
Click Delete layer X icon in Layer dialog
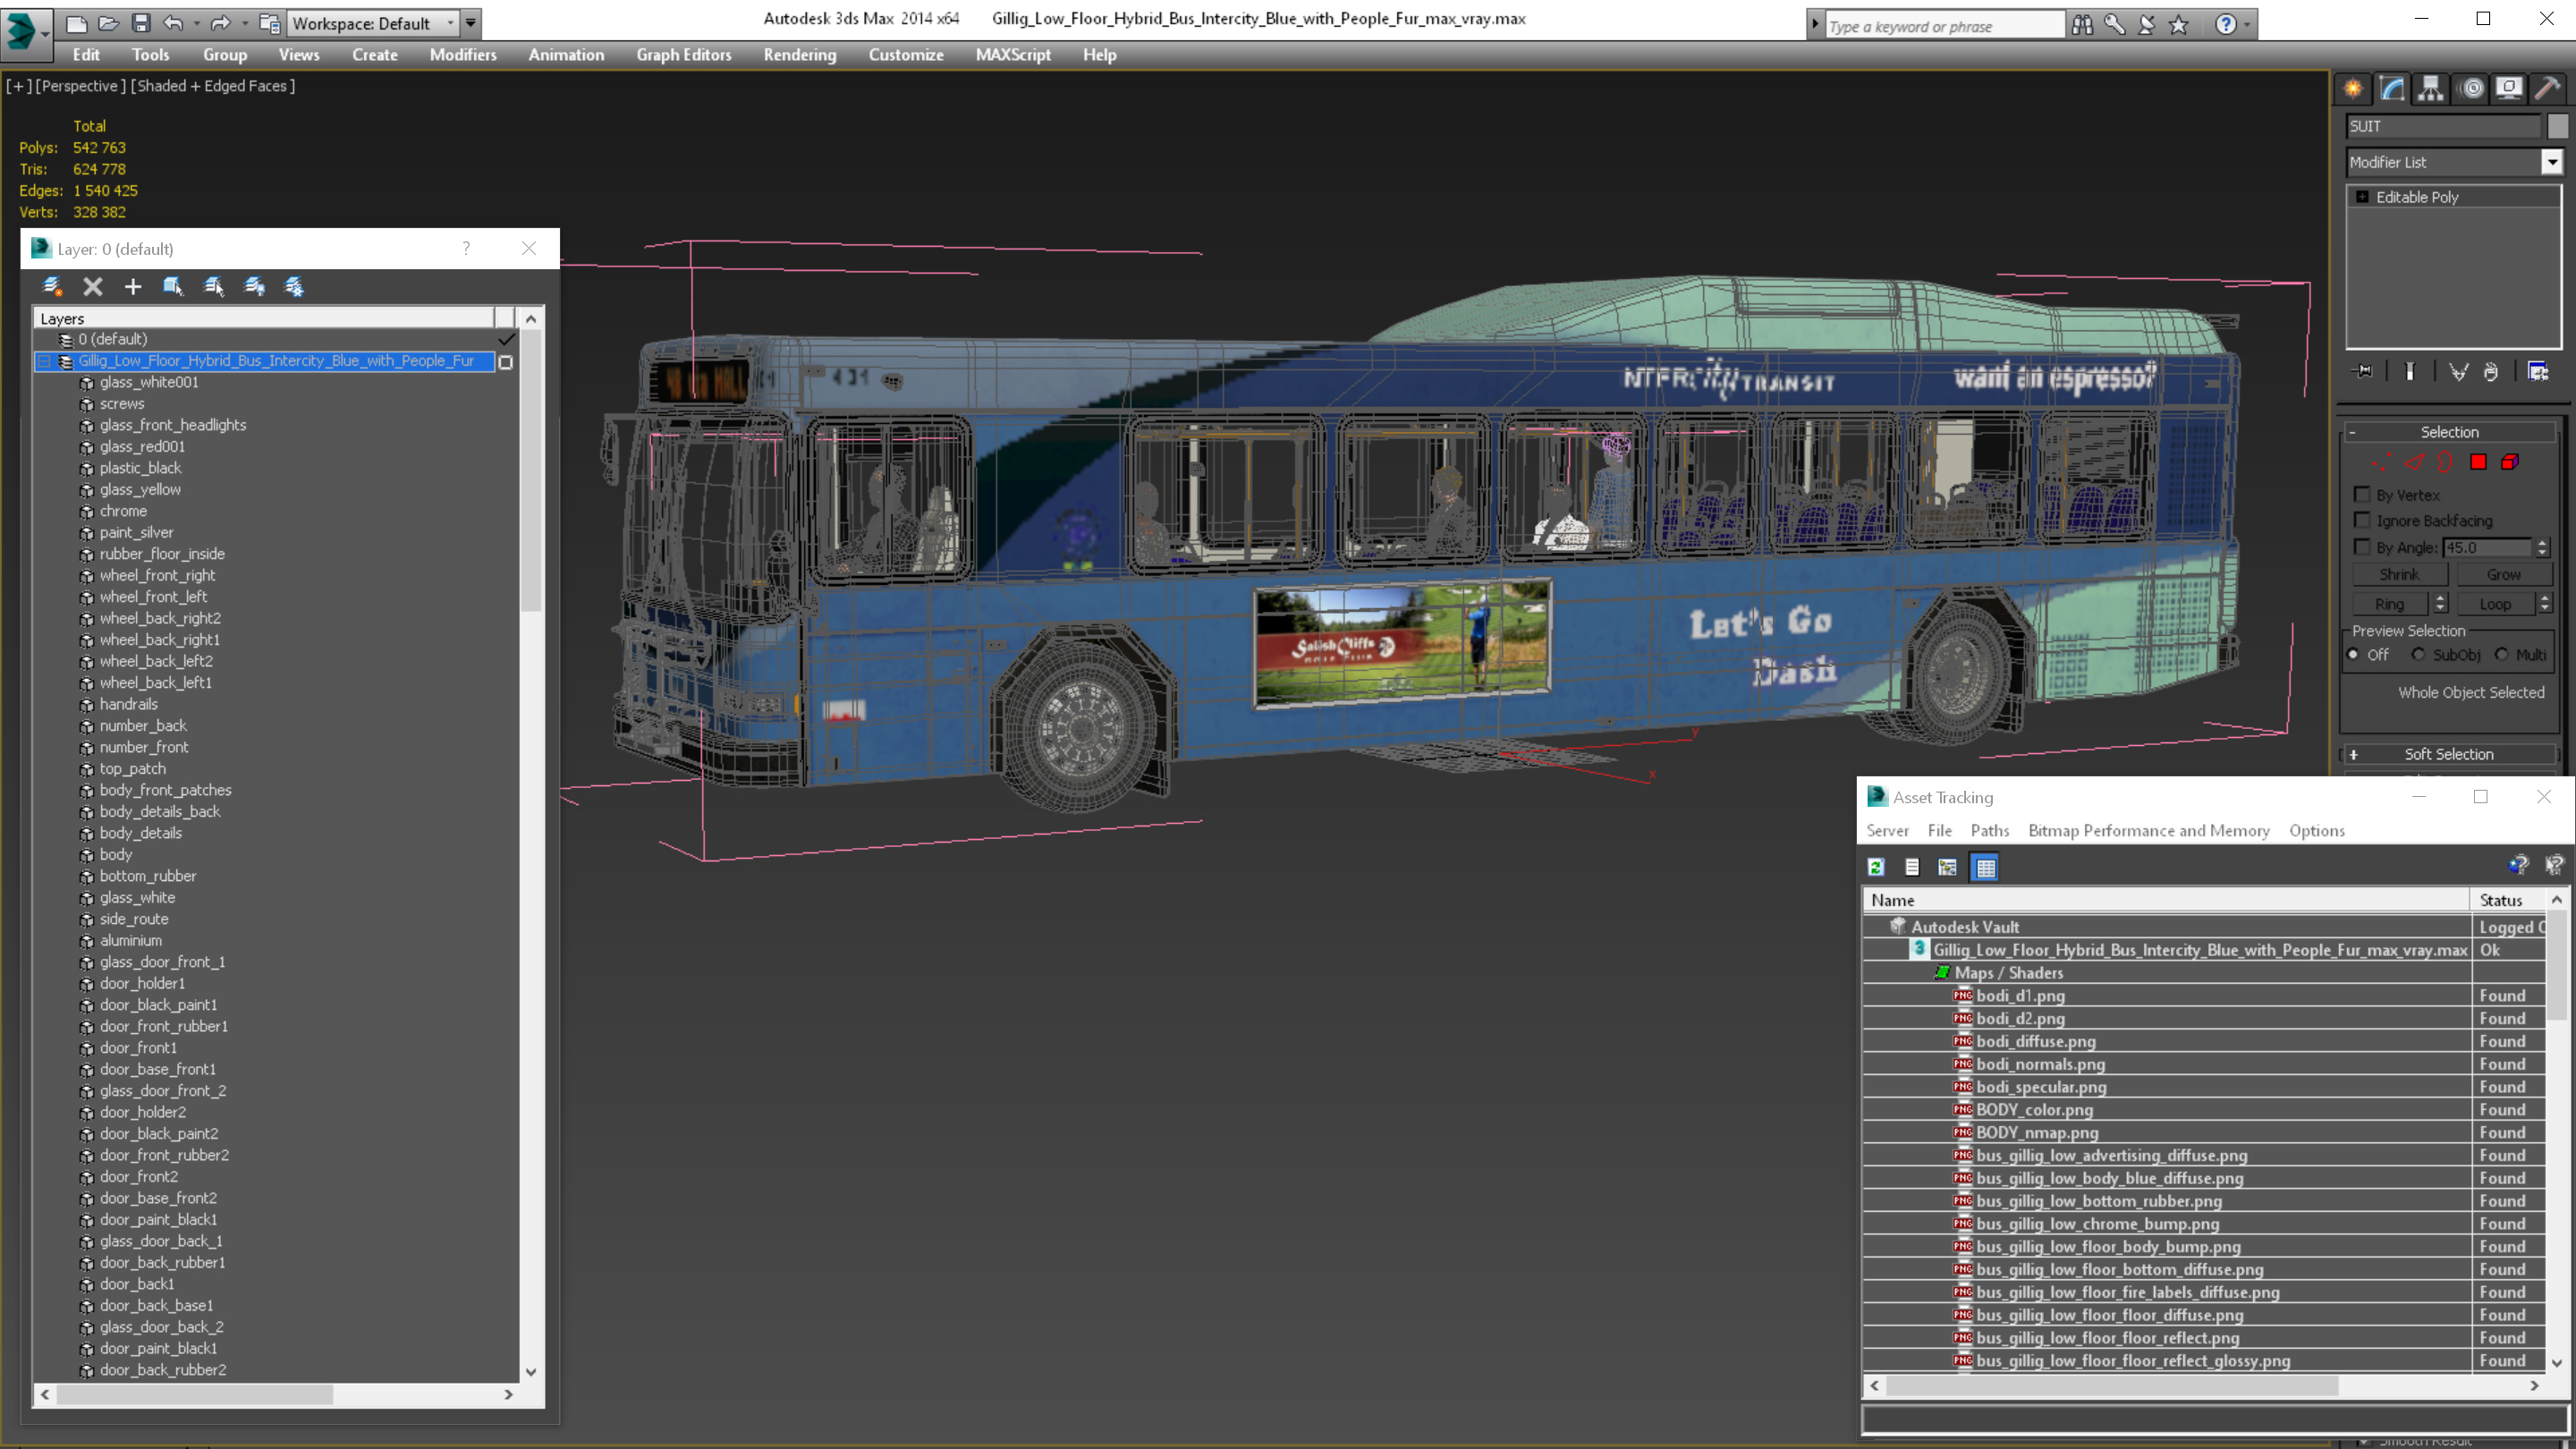(93, 287)
